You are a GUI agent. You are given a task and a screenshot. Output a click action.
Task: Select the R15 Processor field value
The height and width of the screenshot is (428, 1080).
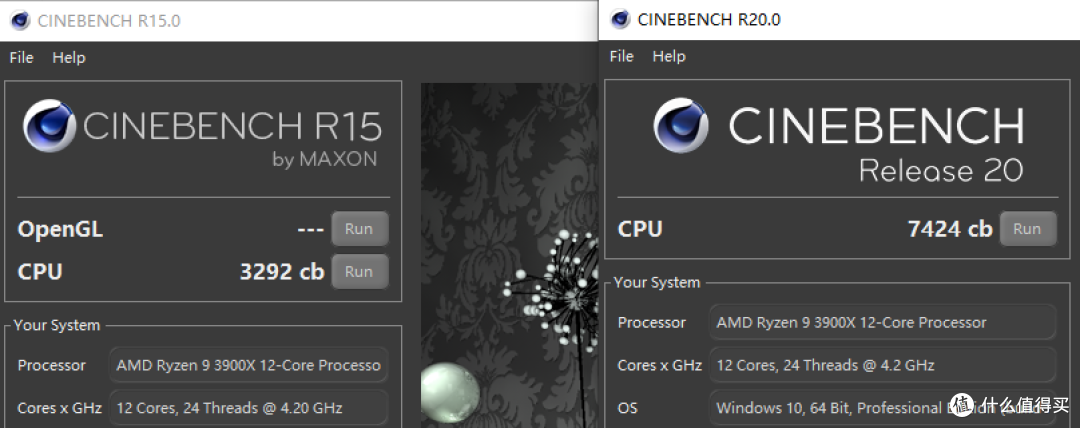pyautogui.click(x=249, y=365)
